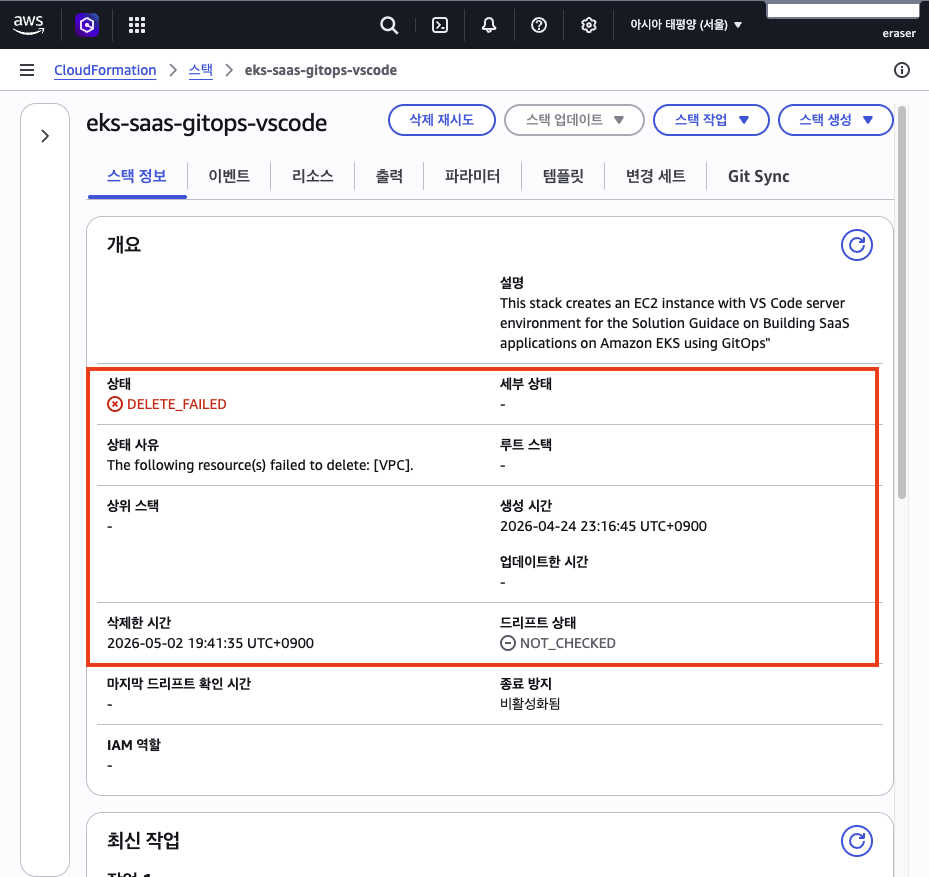Click the 마지막 드리프트 확인 시간 label

(x=179, y=684)
